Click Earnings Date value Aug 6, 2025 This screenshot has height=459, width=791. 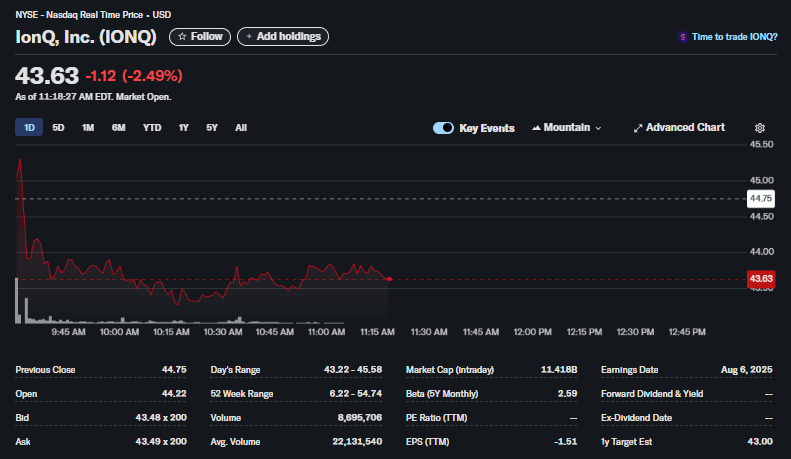pyautogui.click(x=747, y=370)
